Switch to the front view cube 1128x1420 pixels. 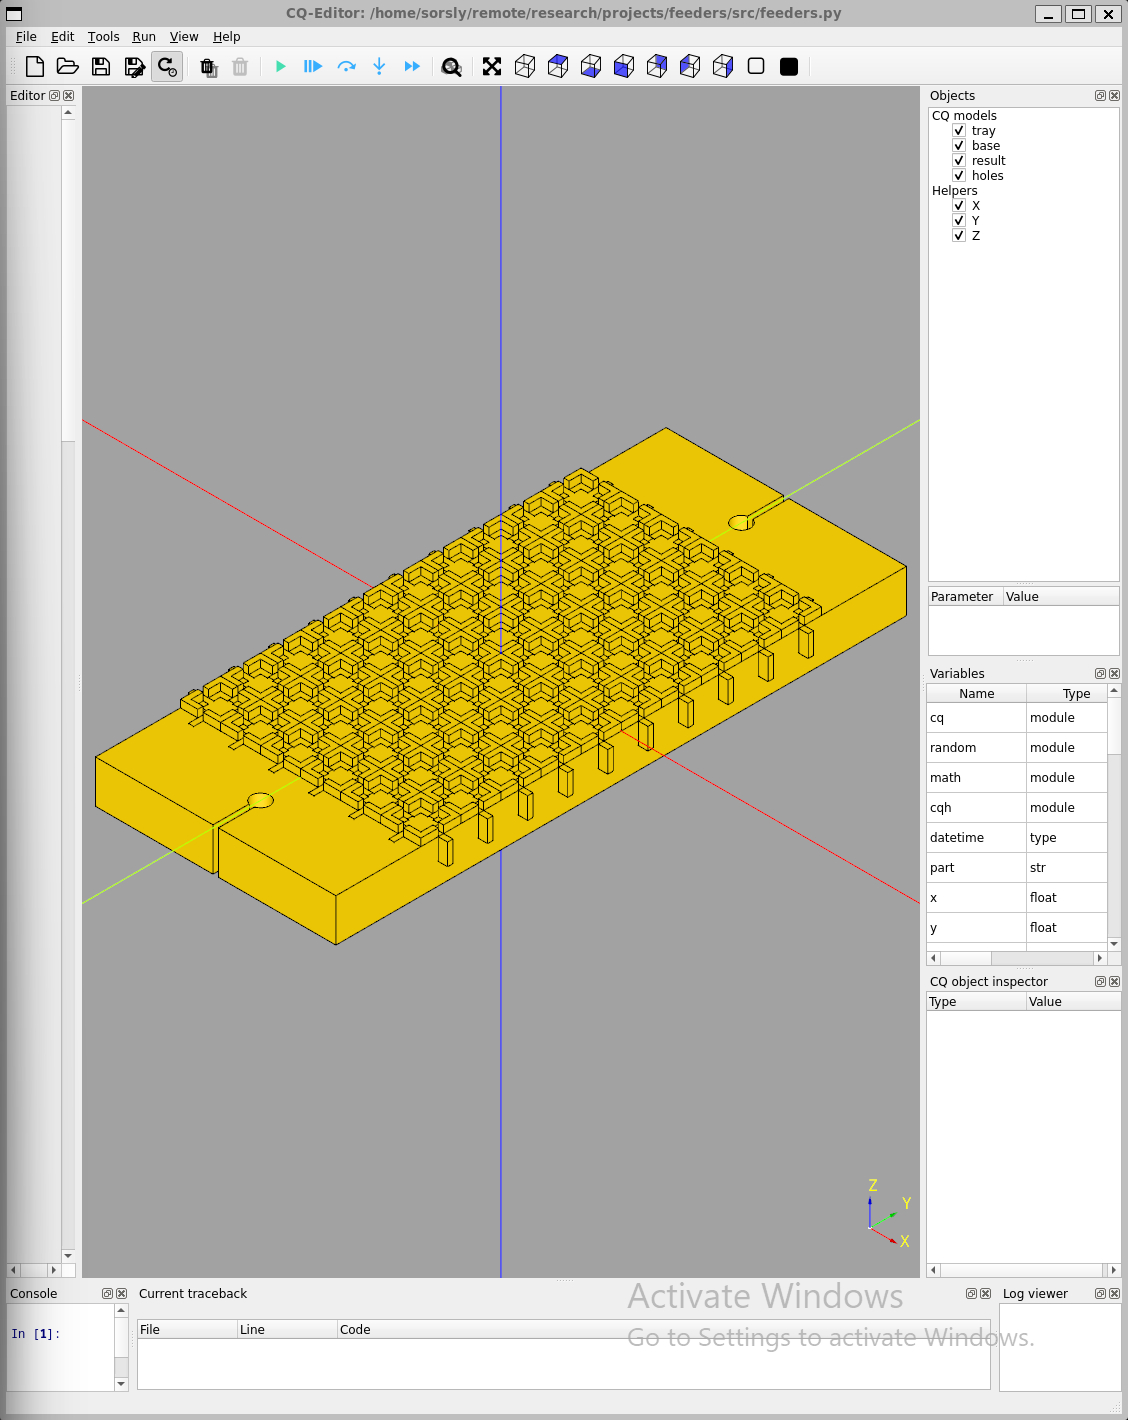(624, 67)
